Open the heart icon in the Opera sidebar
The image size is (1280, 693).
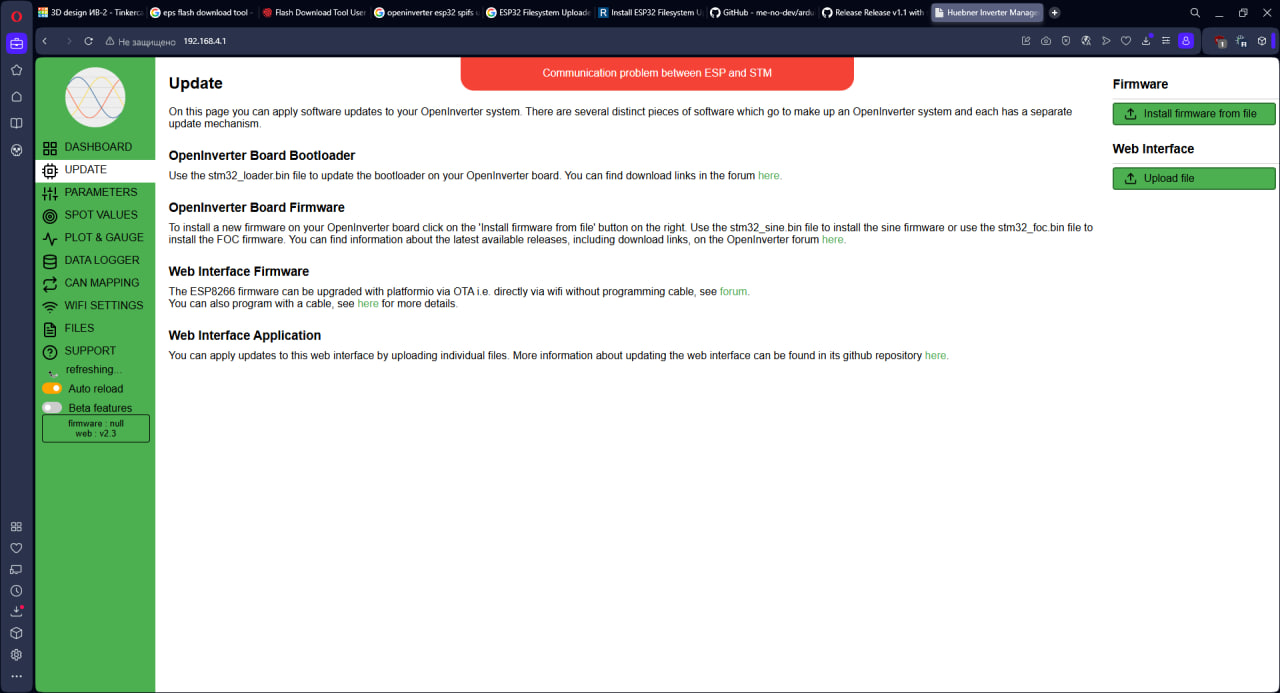(x=16, y=548)
